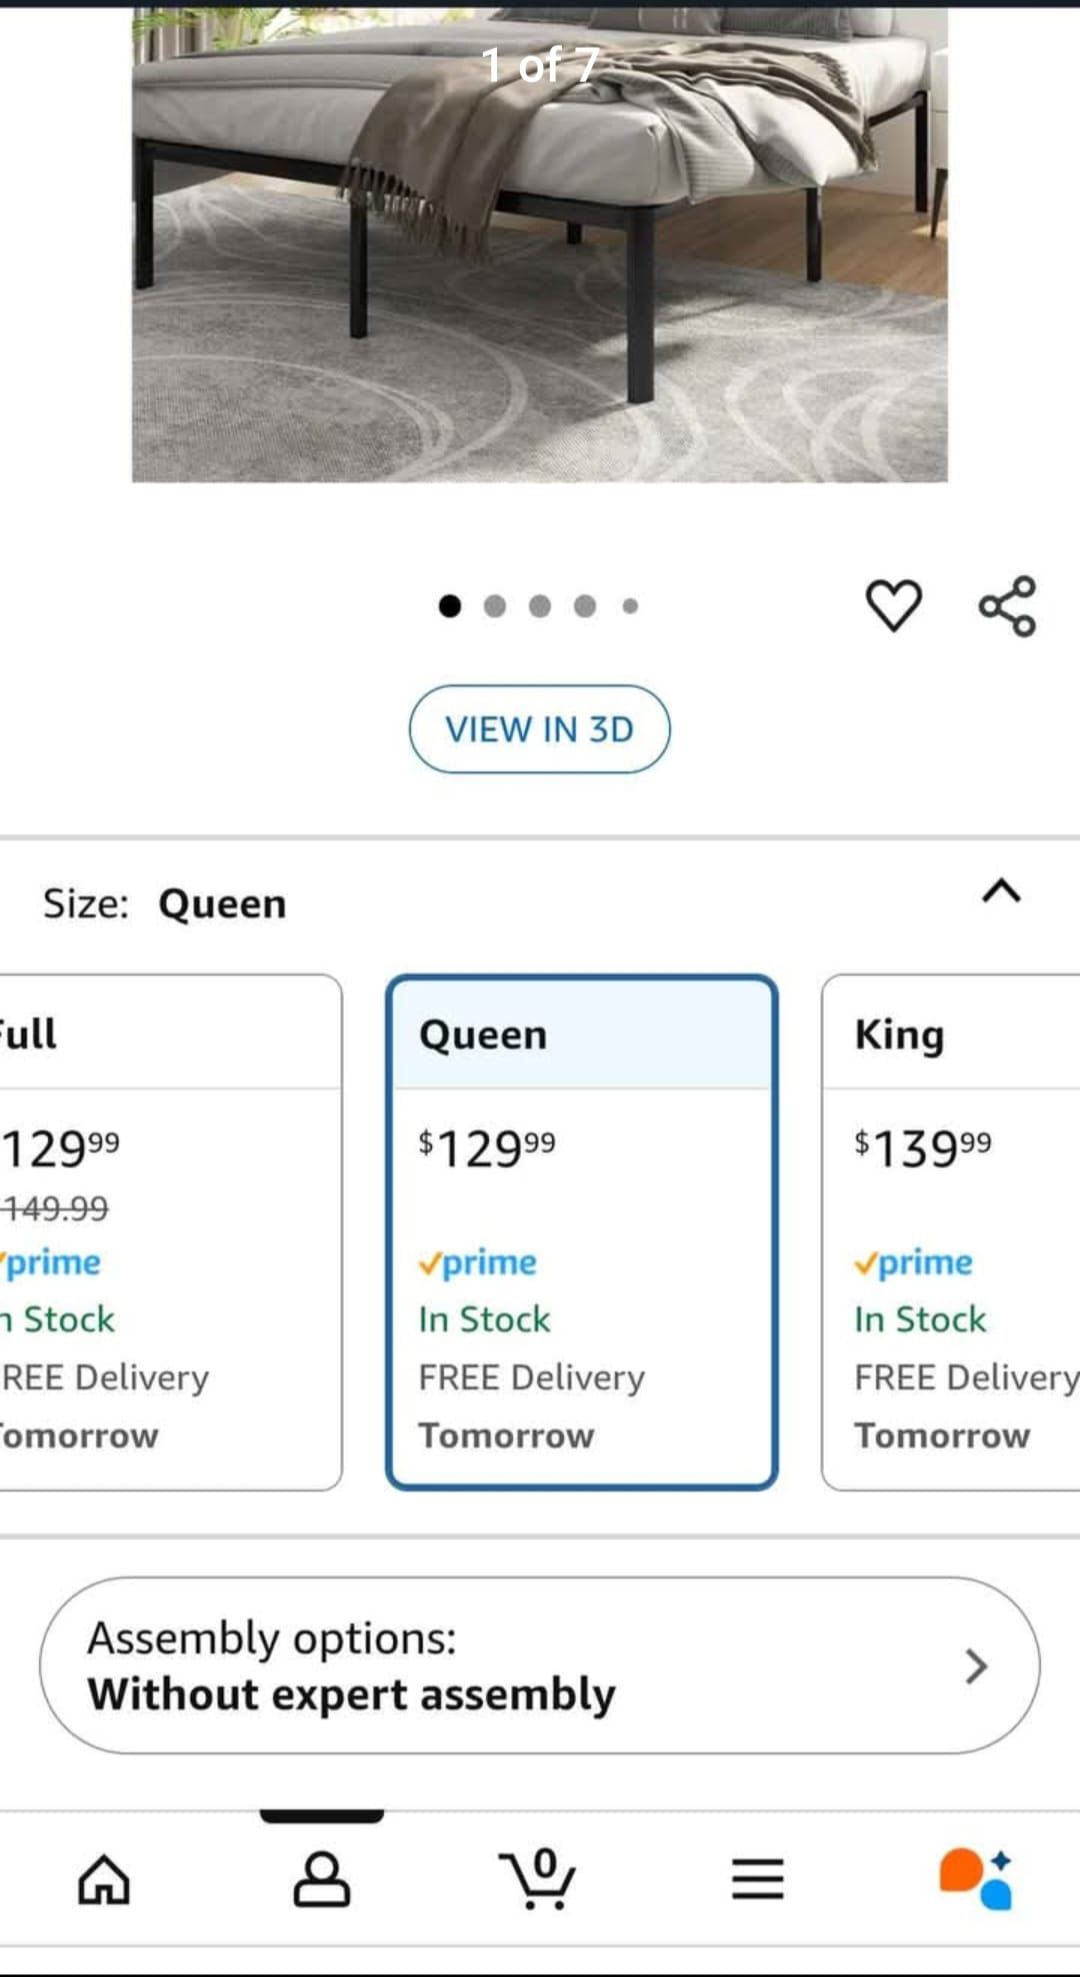Tap the bed frame product photo
The width and height of the screenshot is (1080, 1977).
540,250
